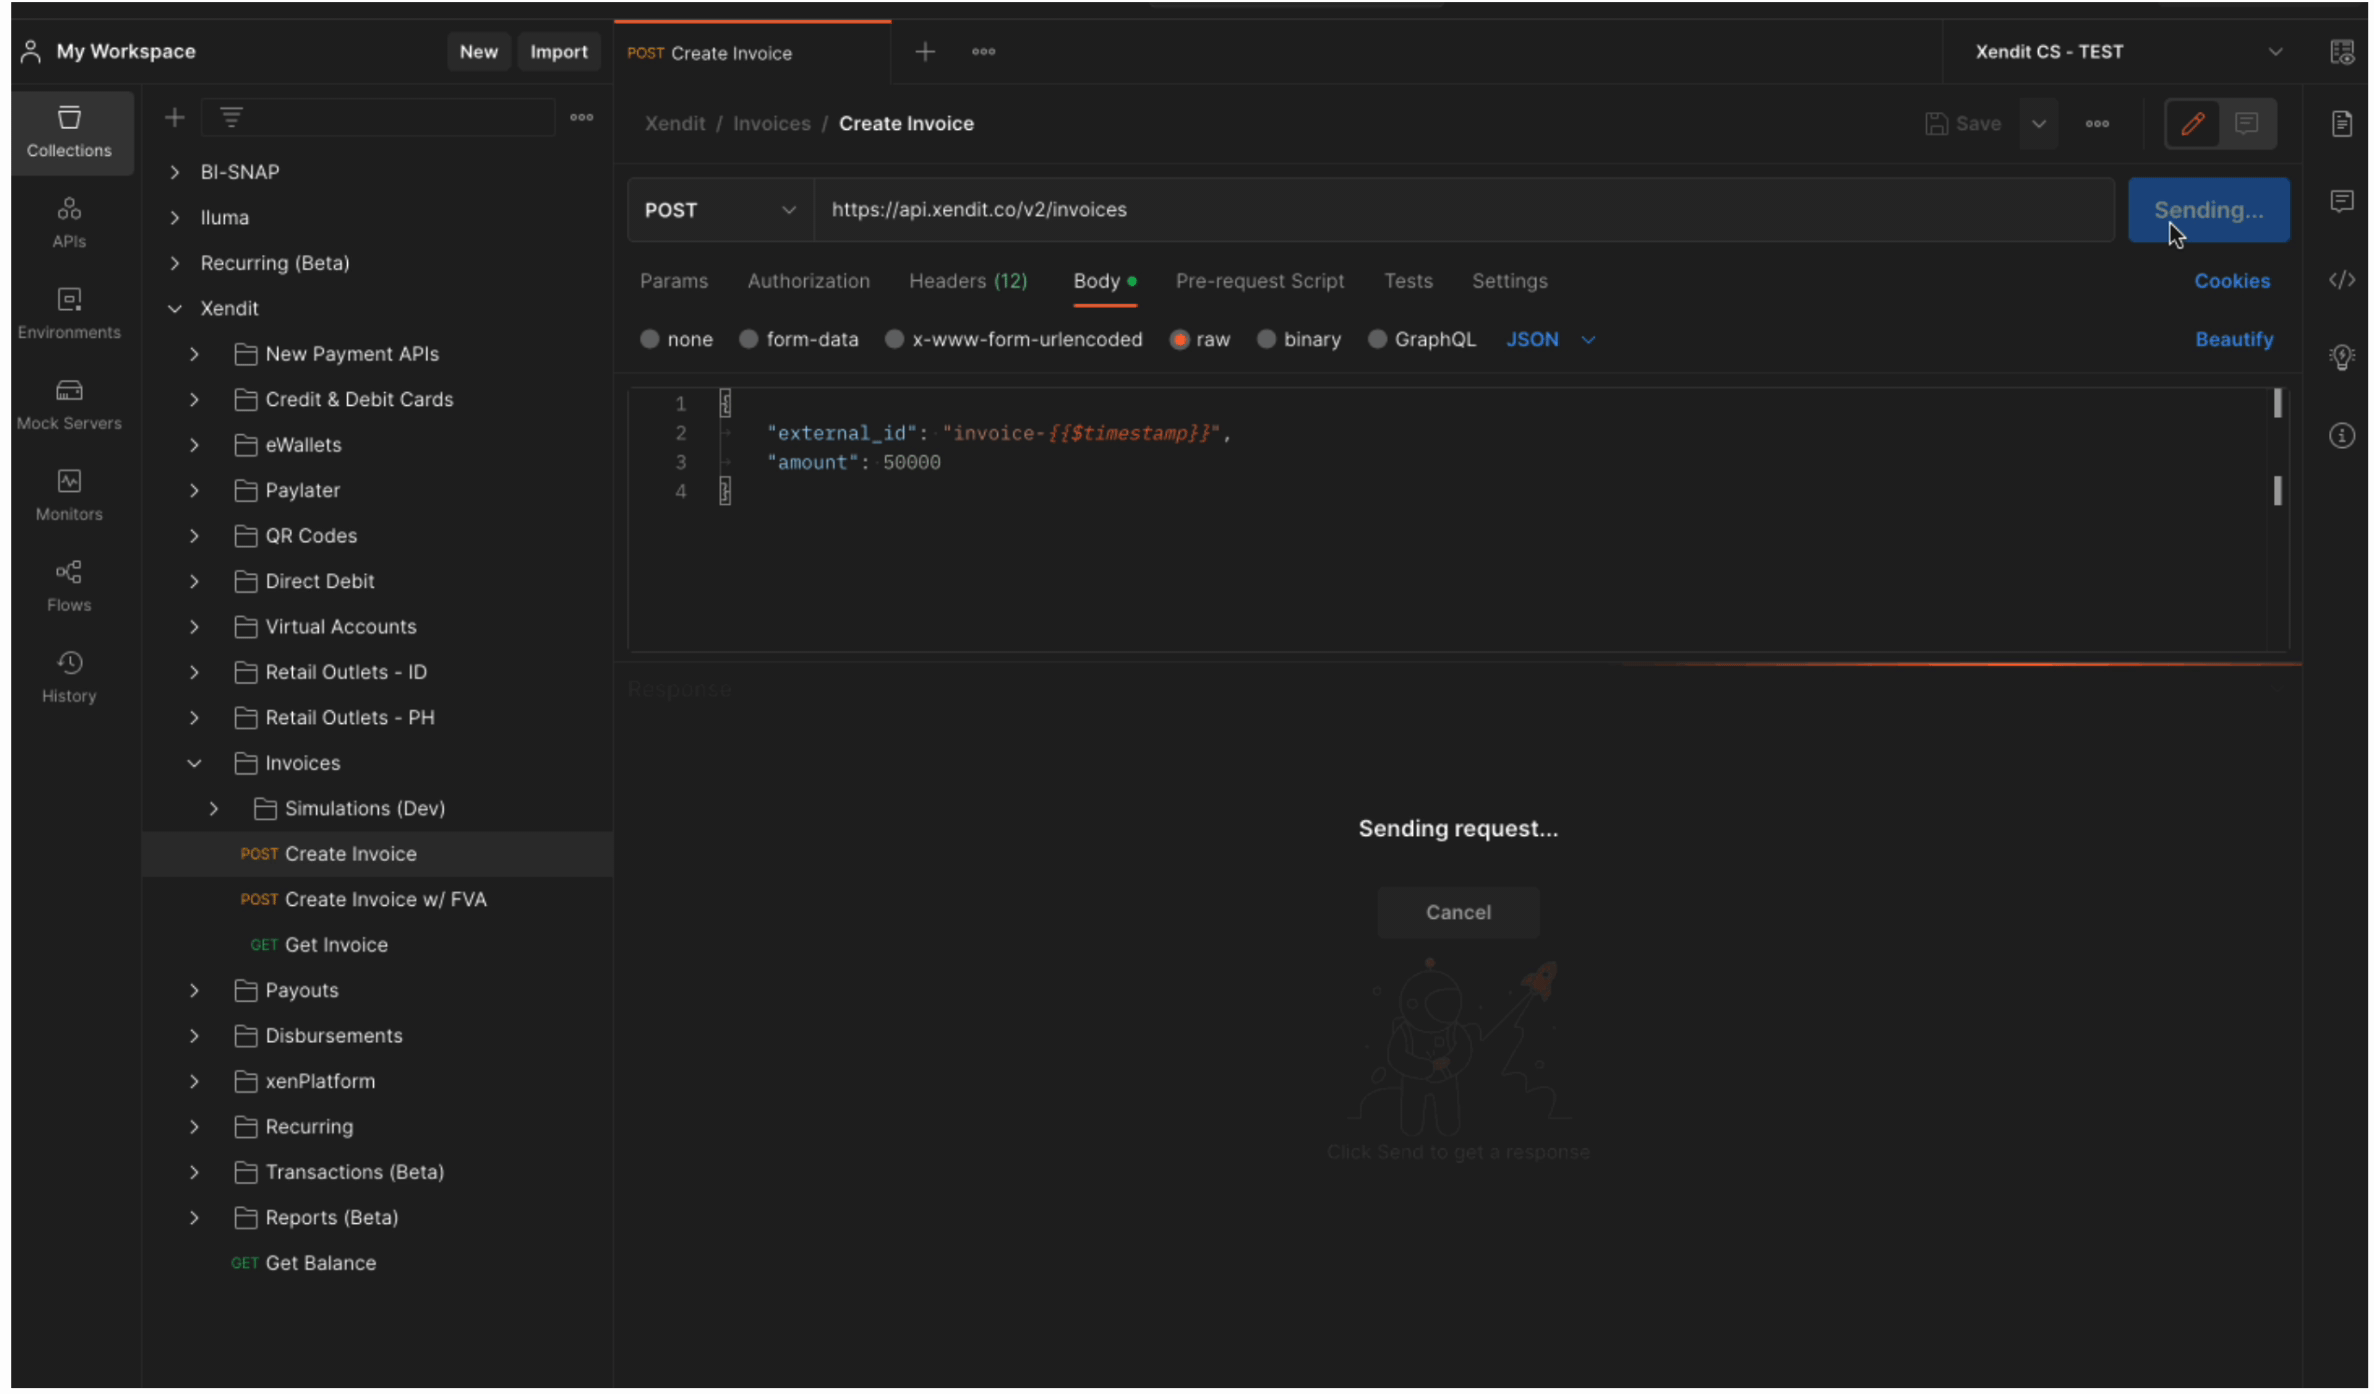
Task: Open the environment quick look icon
Action: click(x=2342, y=52)
